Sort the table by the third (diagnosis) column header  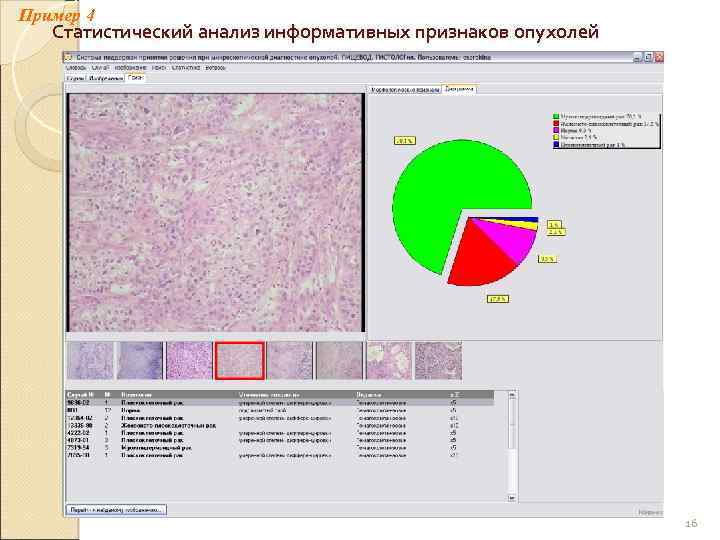pyautogui.click(x=137, y=394)
